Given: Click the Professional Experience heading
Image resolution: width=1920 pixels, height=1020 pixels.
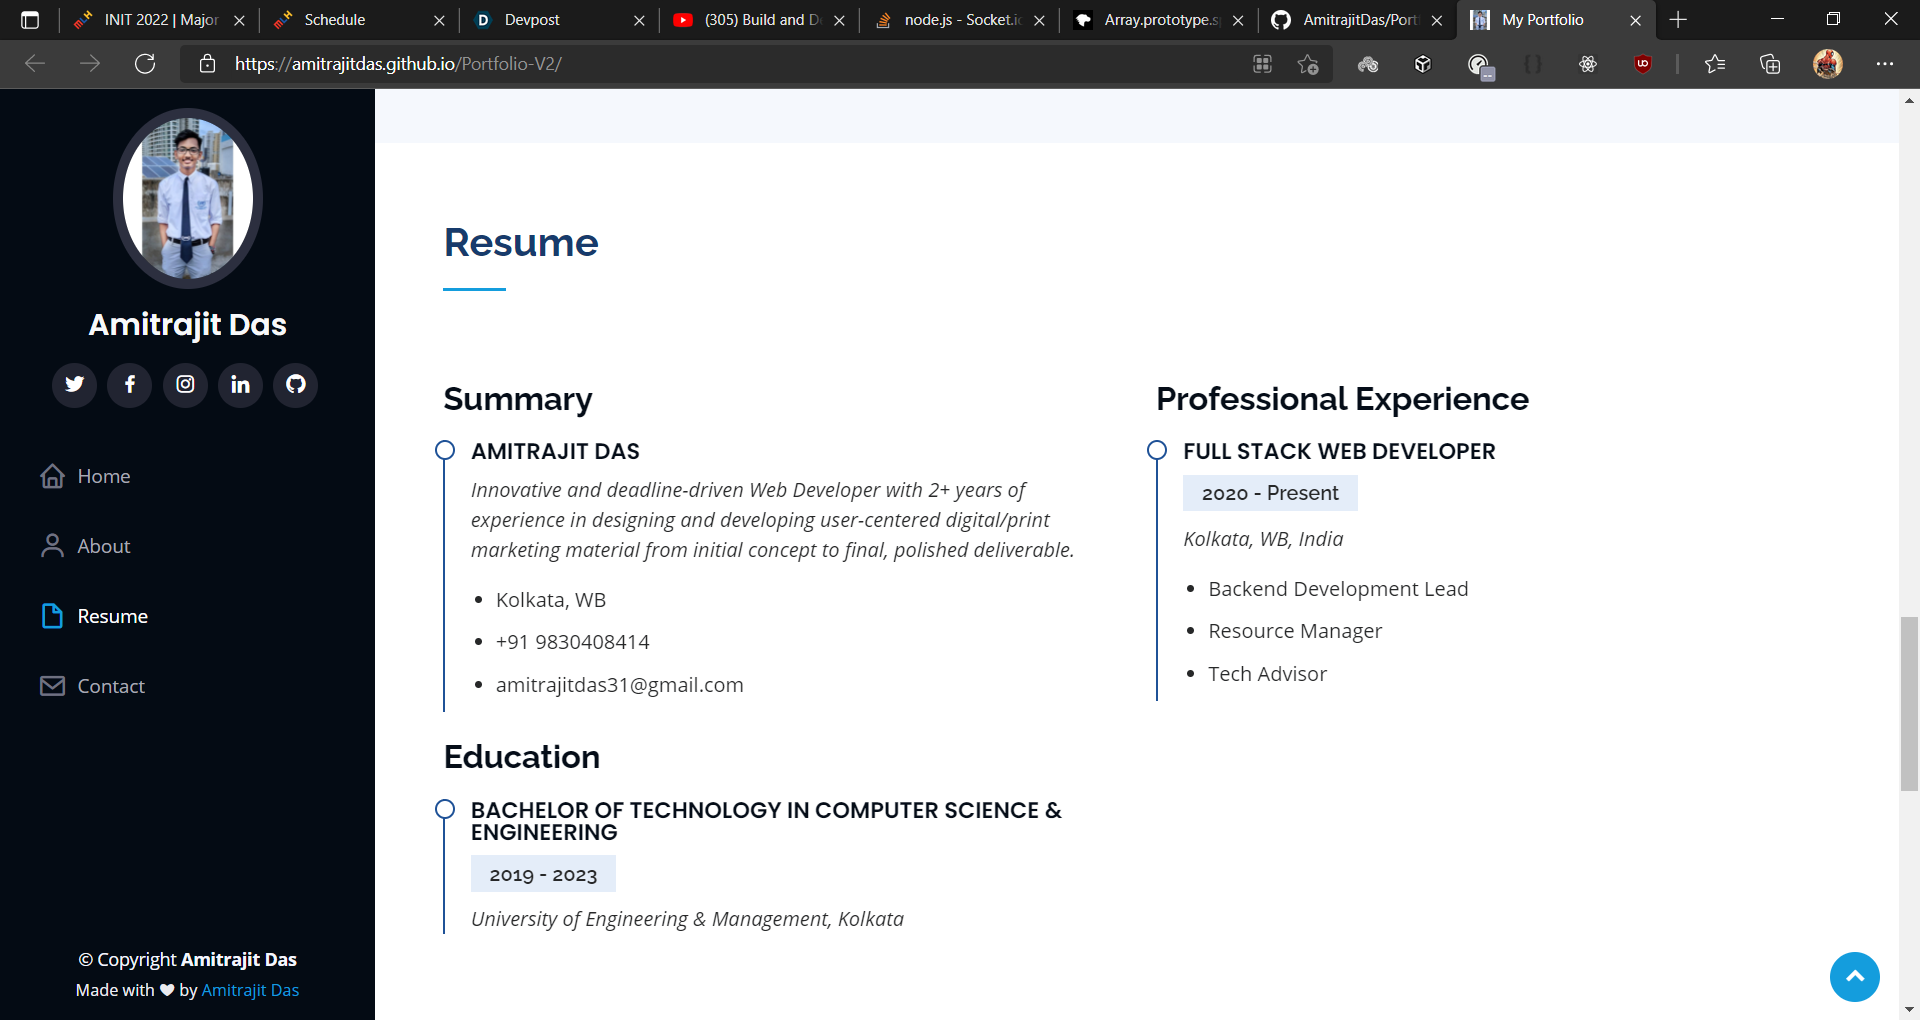Looking at the screenshot, I should (x=1342, y=399).
